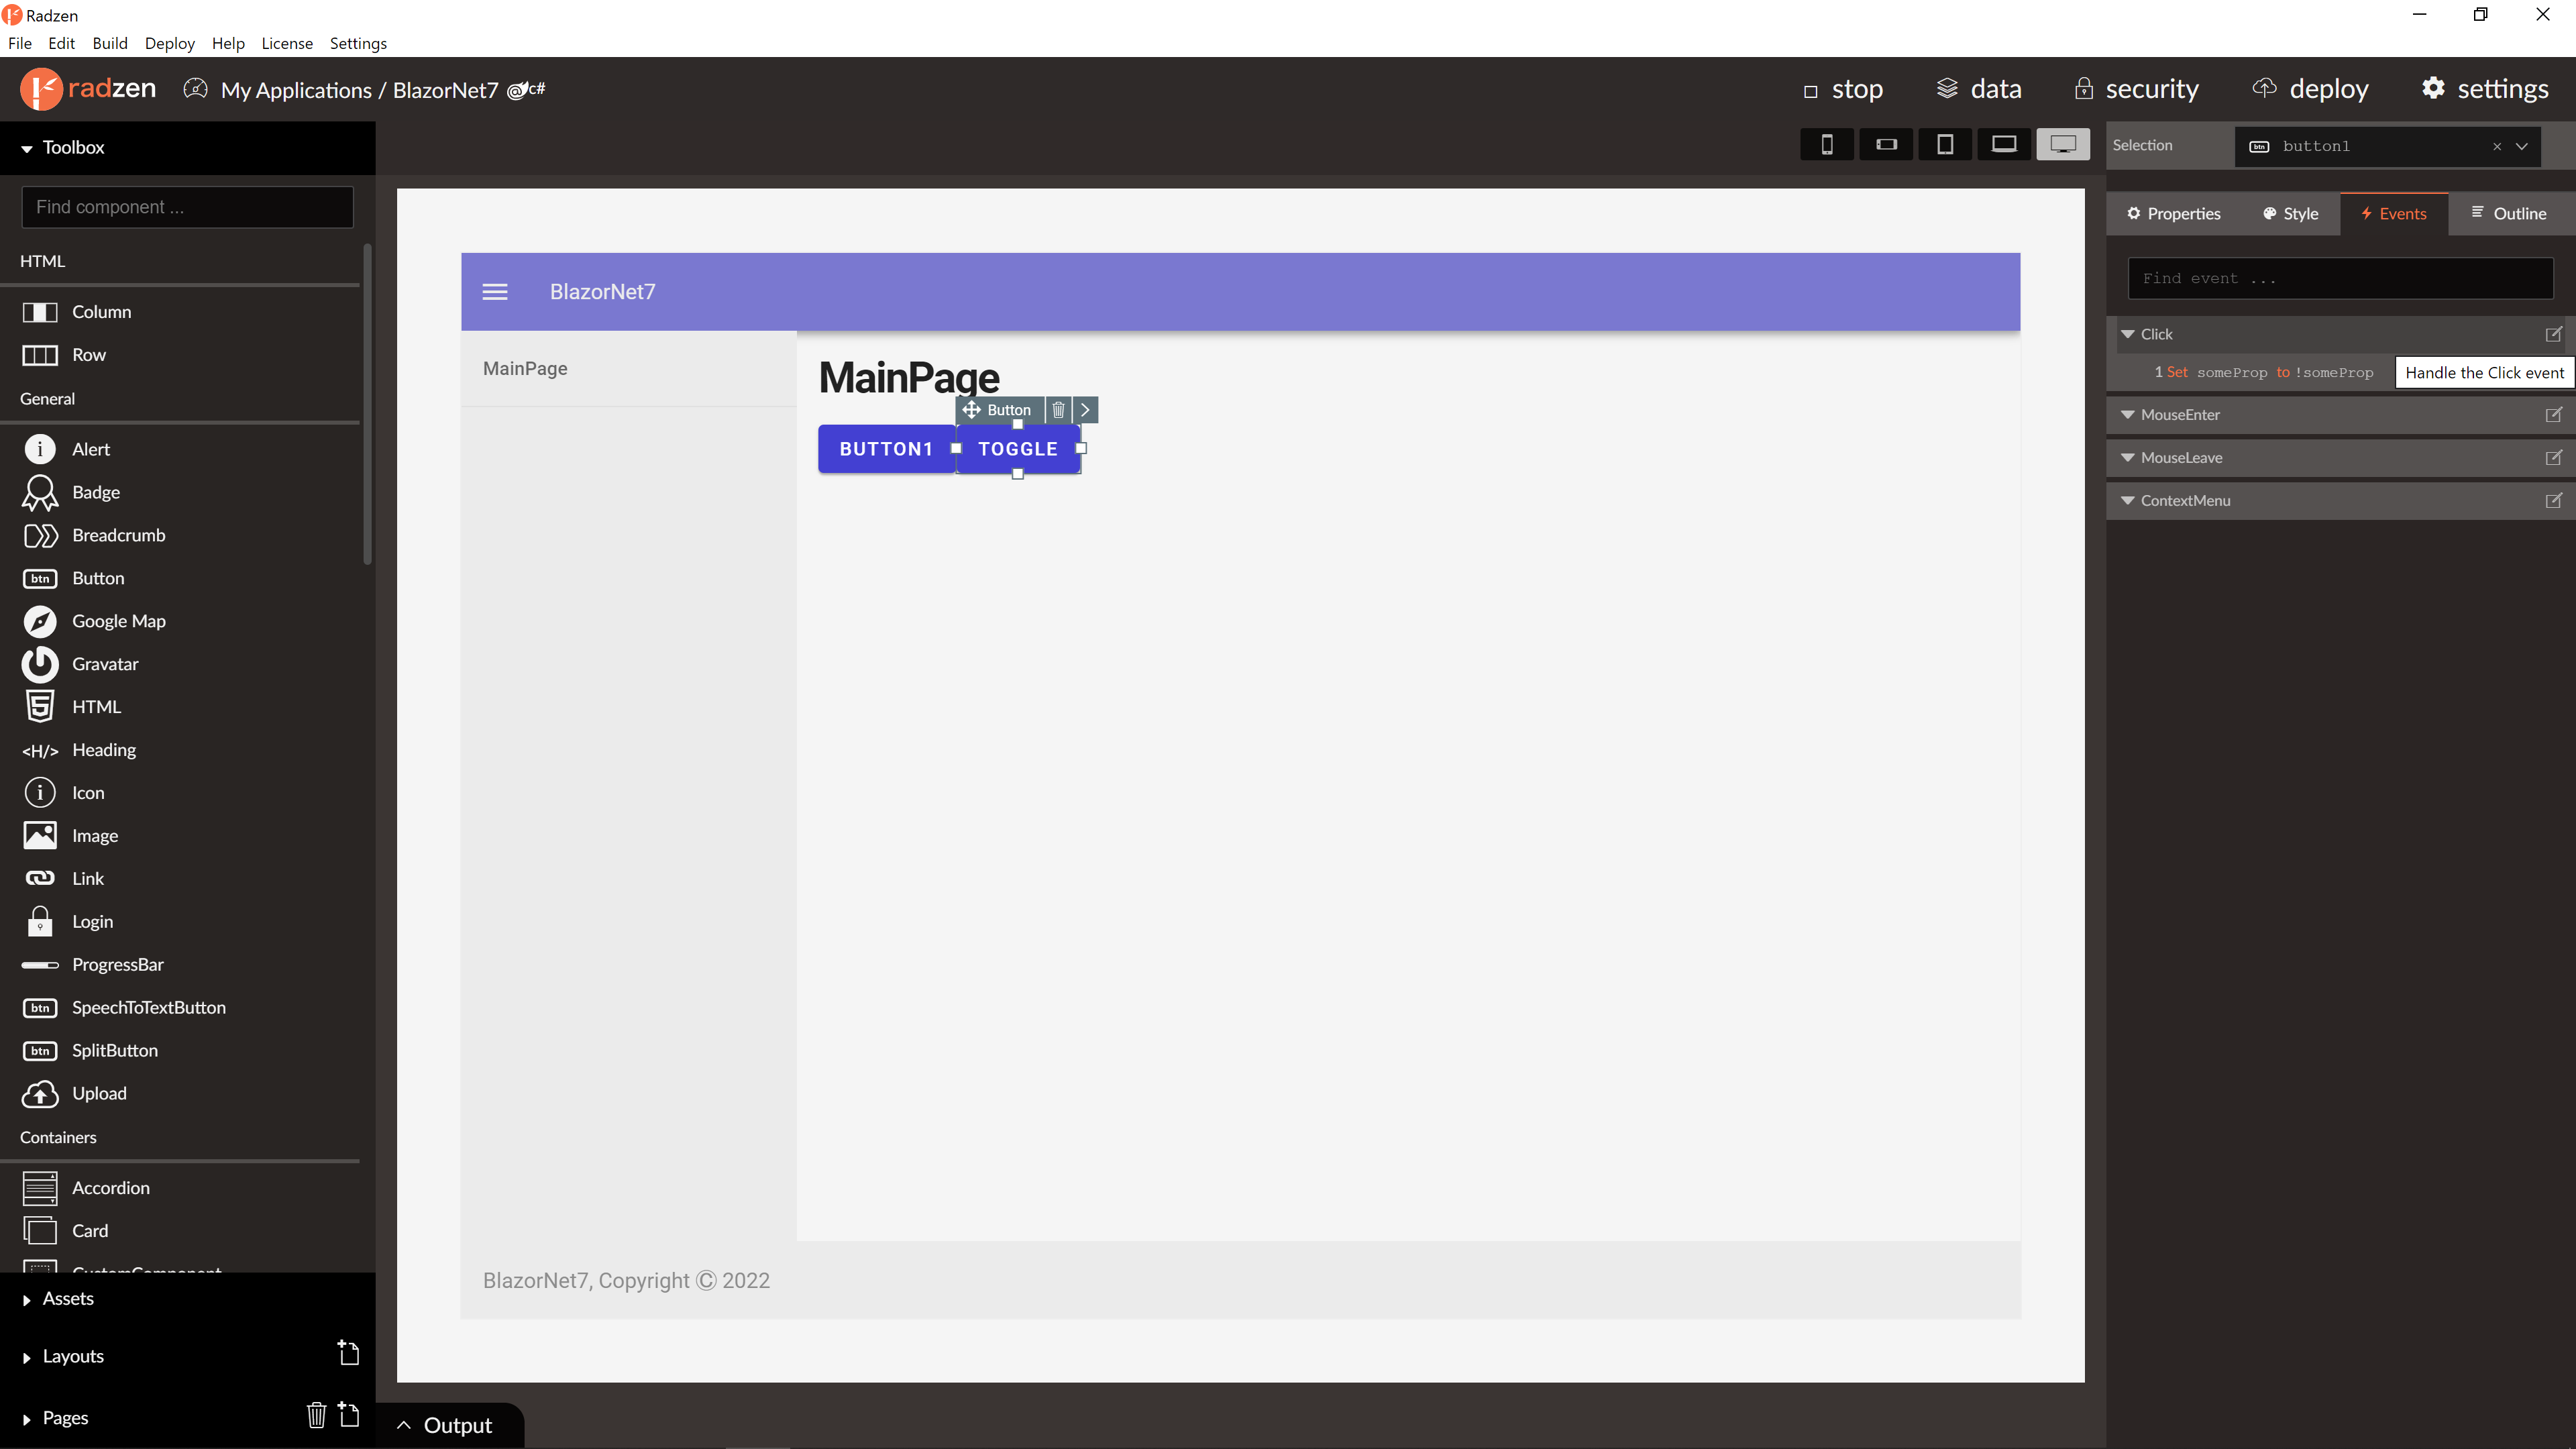Click the Handle the Click event button
The height and width of the screenshot is (1449, 2576).
point(2484,372)
